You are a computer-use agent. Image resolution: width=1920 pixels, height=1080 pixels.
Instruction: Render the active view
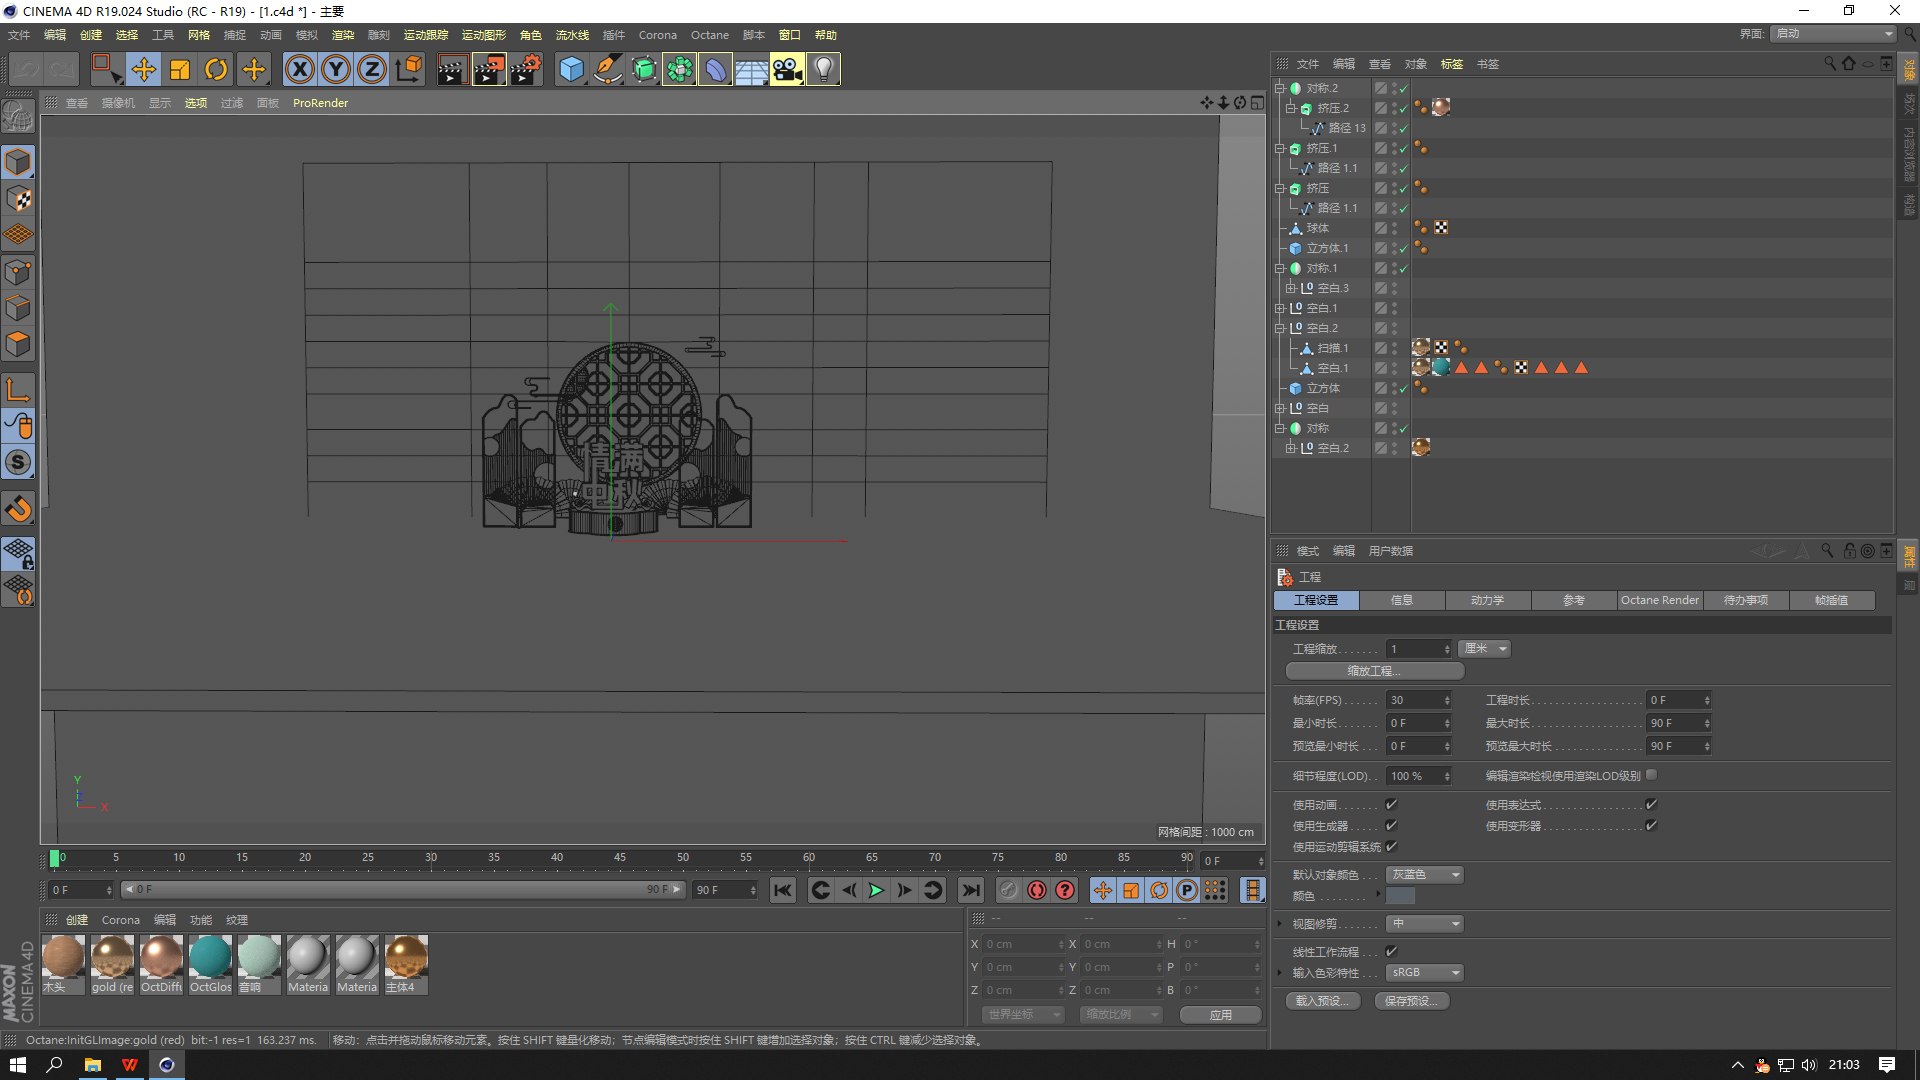click(452, 69)
